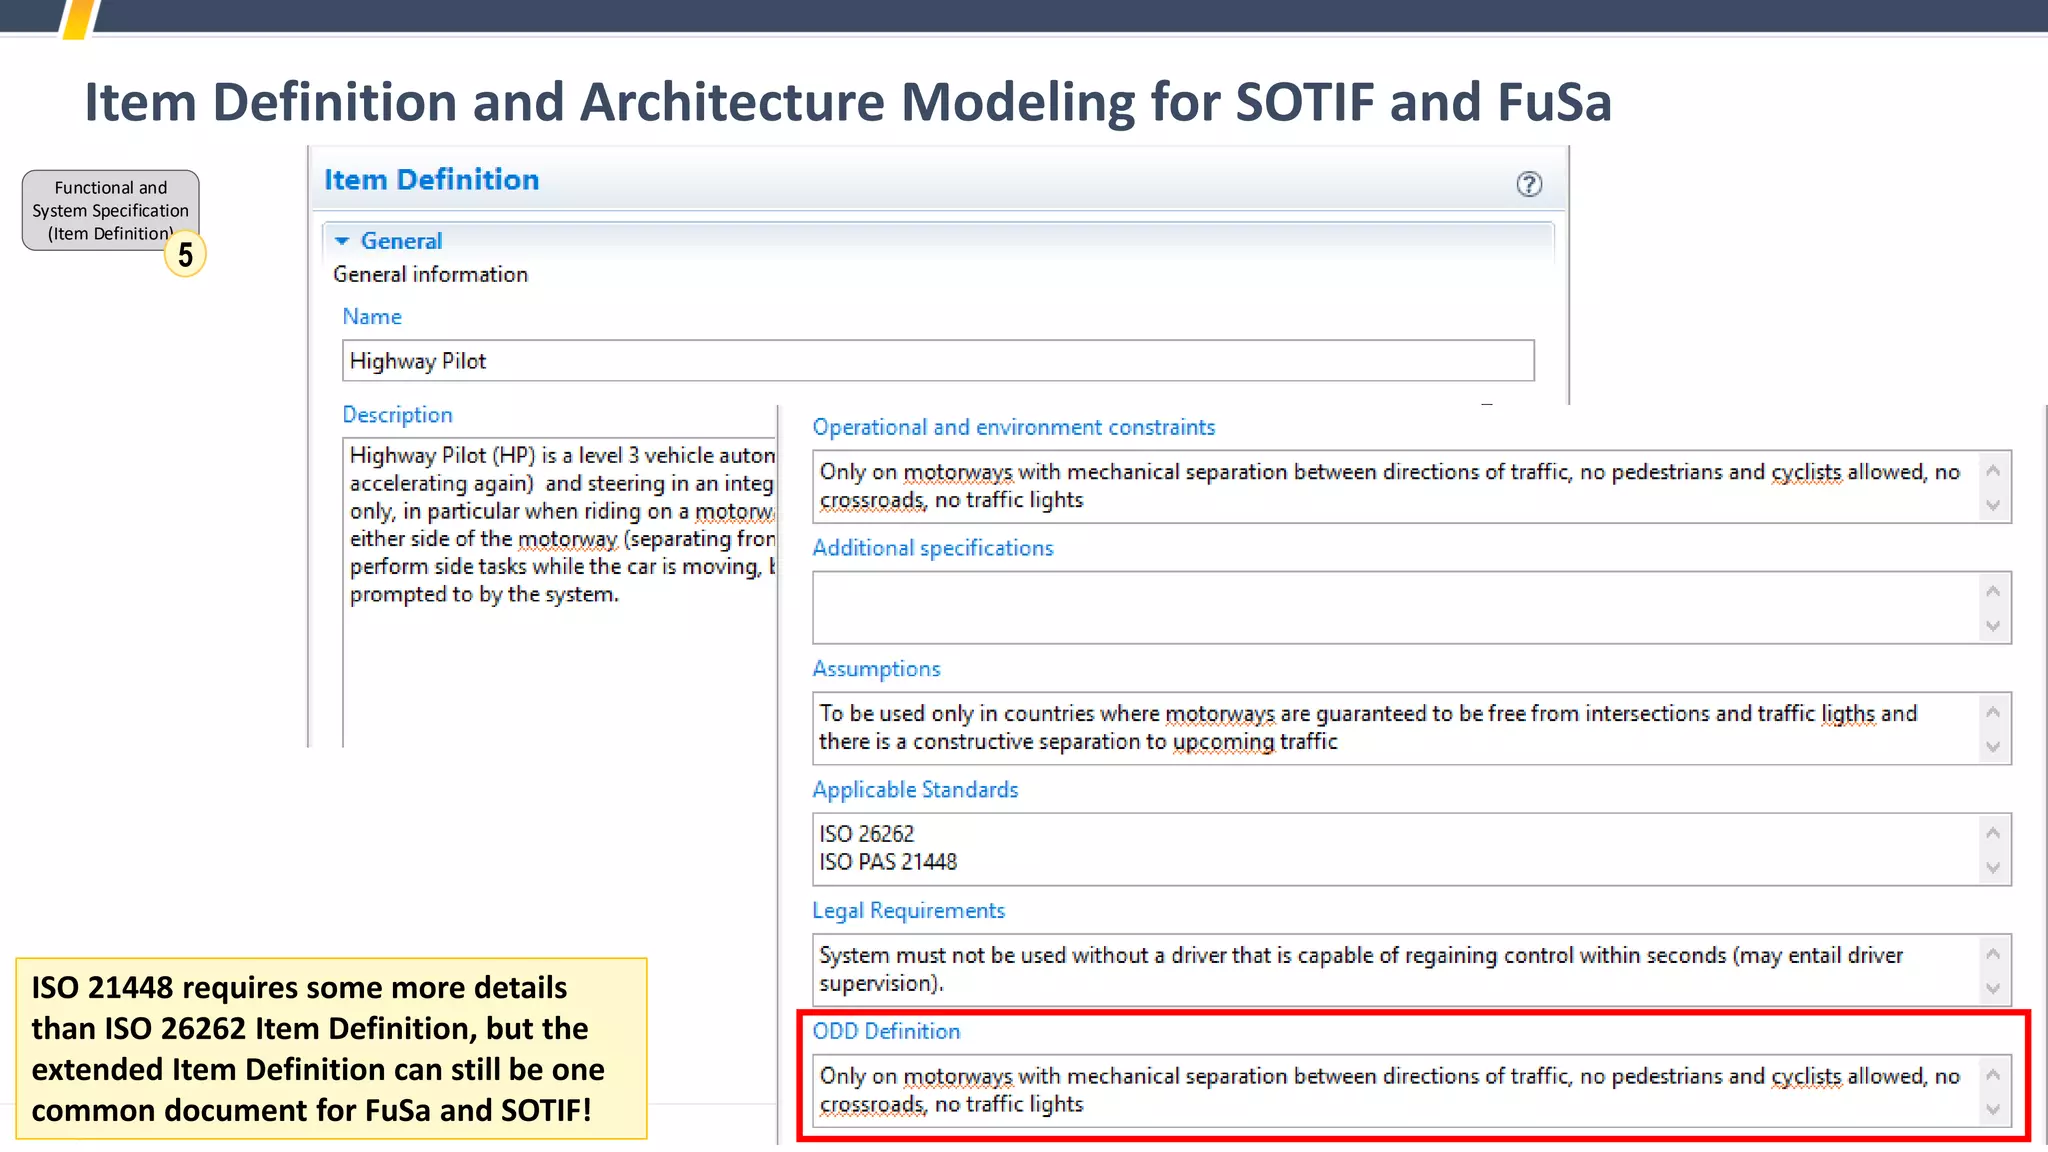Open the Item Definition help icon
The image size is (2048, 1152).
(1528, 184)
